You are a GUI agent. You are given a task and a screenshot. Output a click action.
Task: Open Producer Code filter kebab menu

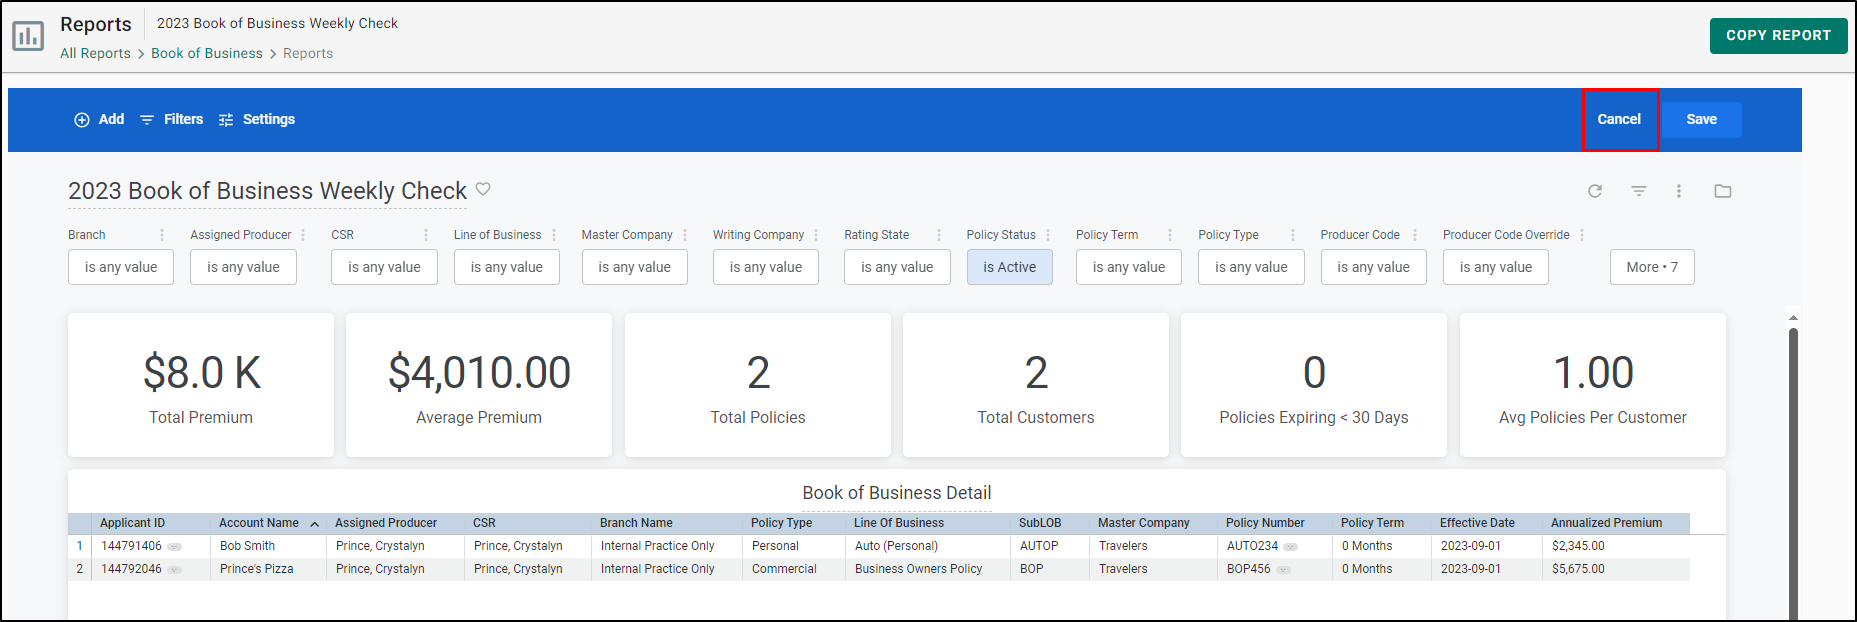click(1415, 235)
